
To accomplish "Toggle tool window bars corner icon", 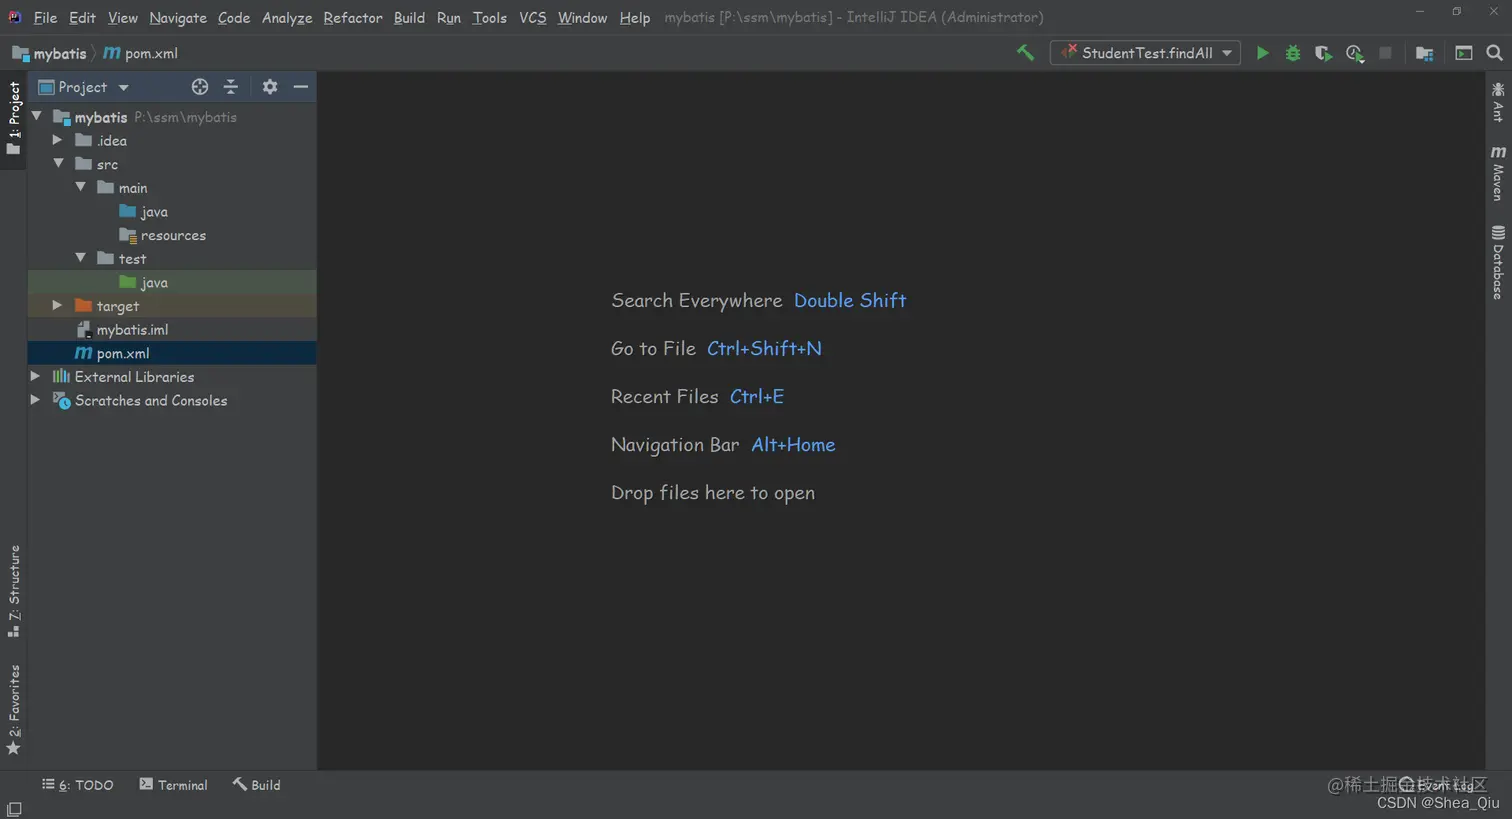I will (14, 809).
